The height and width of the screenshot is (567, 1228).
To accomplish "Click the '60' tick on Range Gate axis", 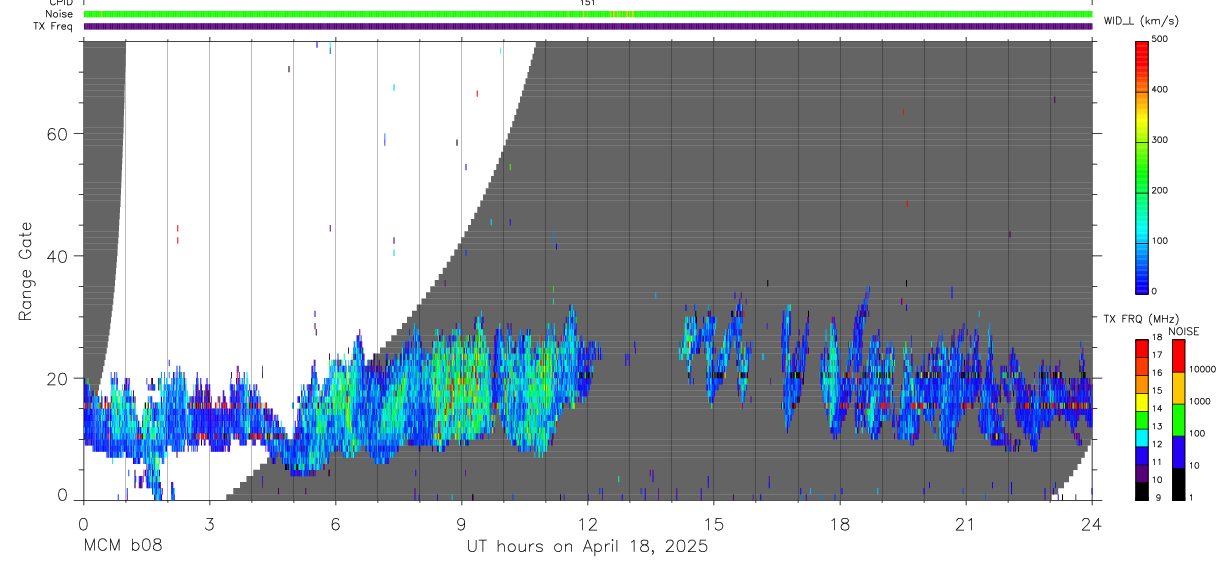I will click(56, 134).
